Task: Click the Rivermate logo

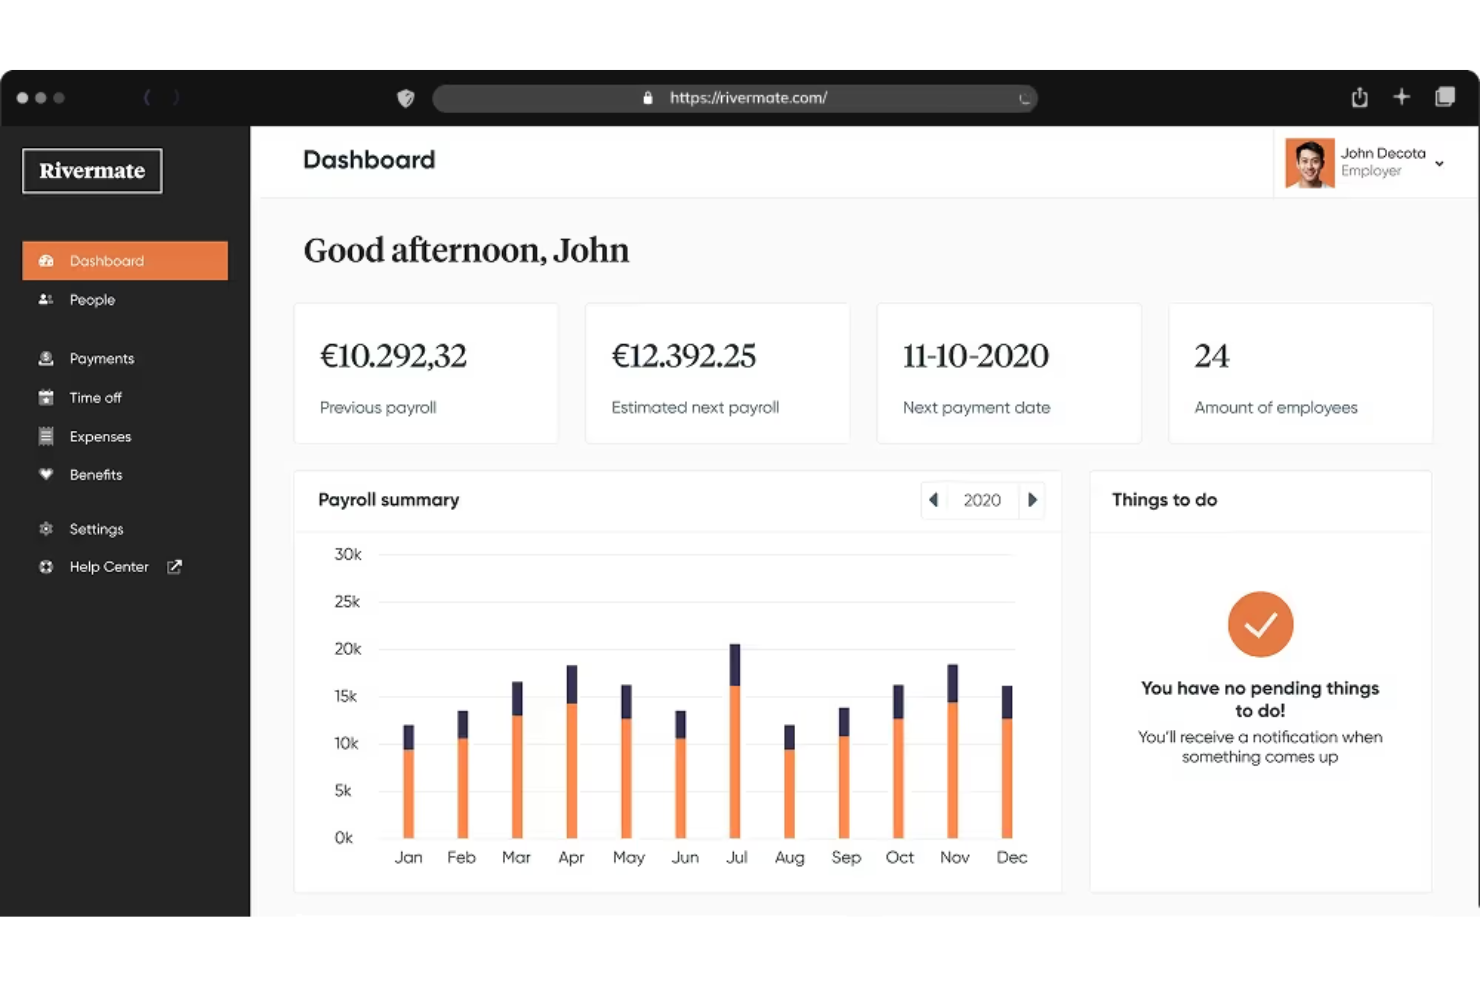Action: coord(91,171)
